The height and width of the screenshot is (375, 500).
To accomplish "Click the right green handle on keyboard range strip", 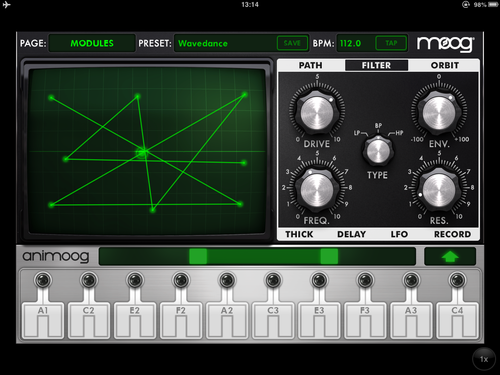I will 329,256.
